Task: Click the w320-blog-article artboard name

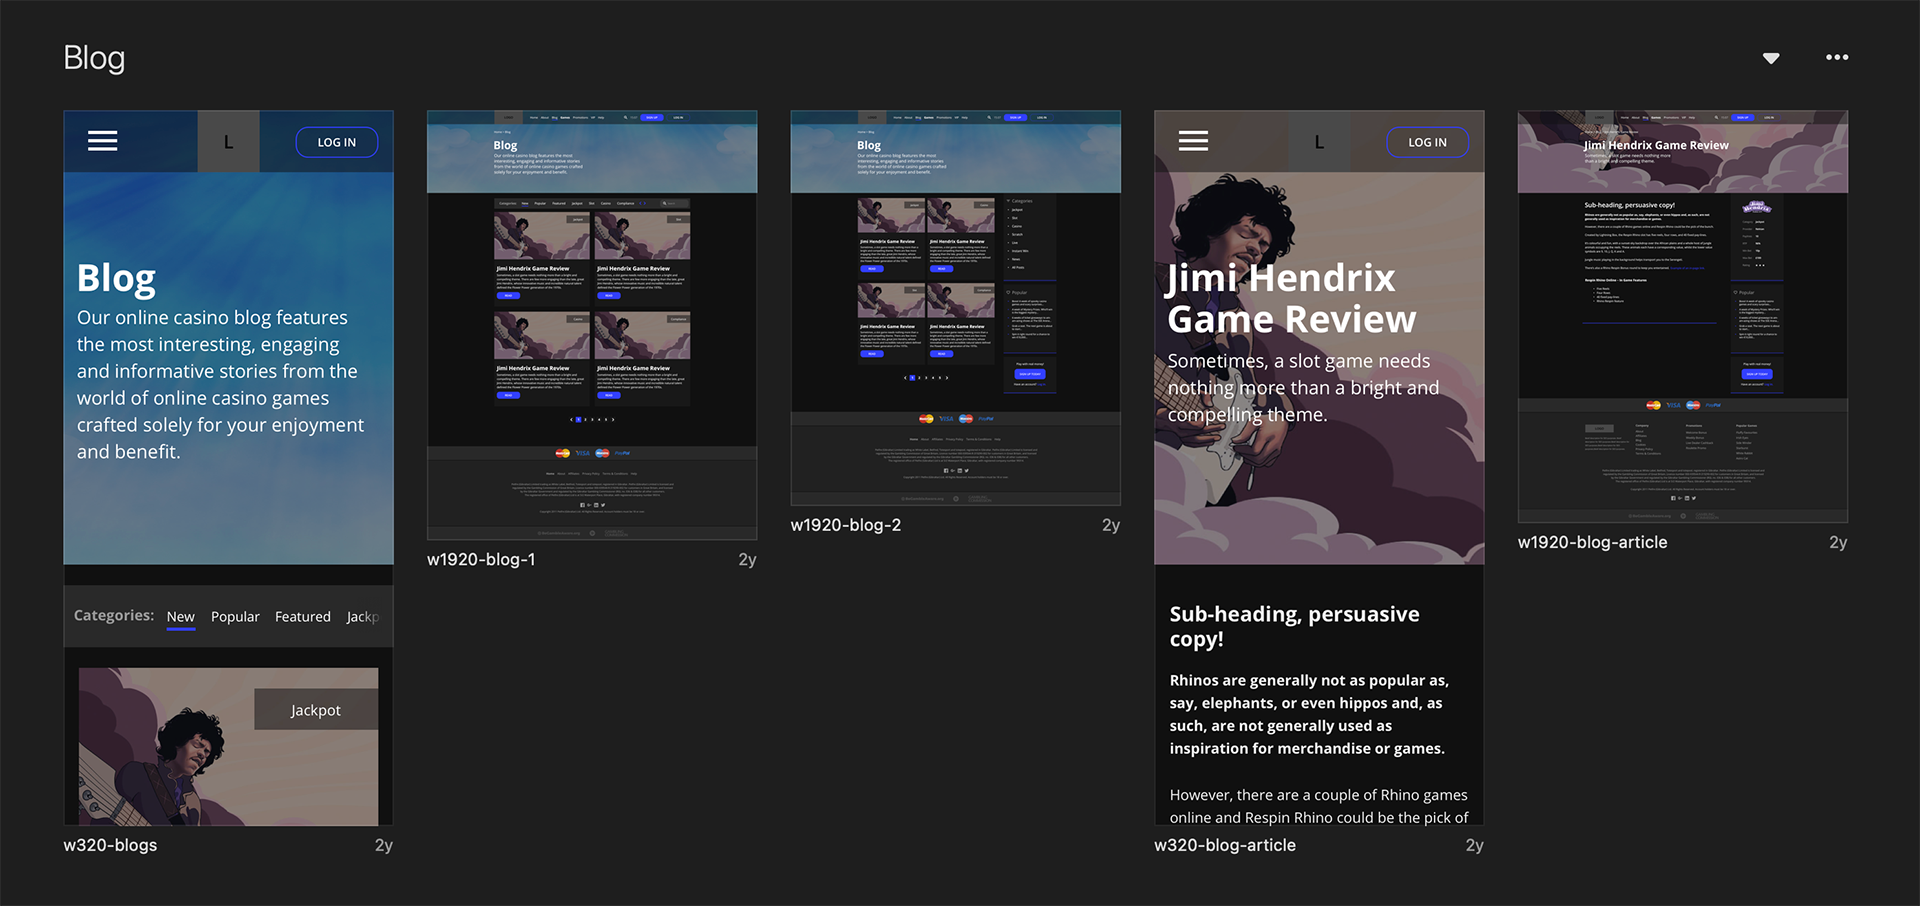Action: pos(1225,845)
